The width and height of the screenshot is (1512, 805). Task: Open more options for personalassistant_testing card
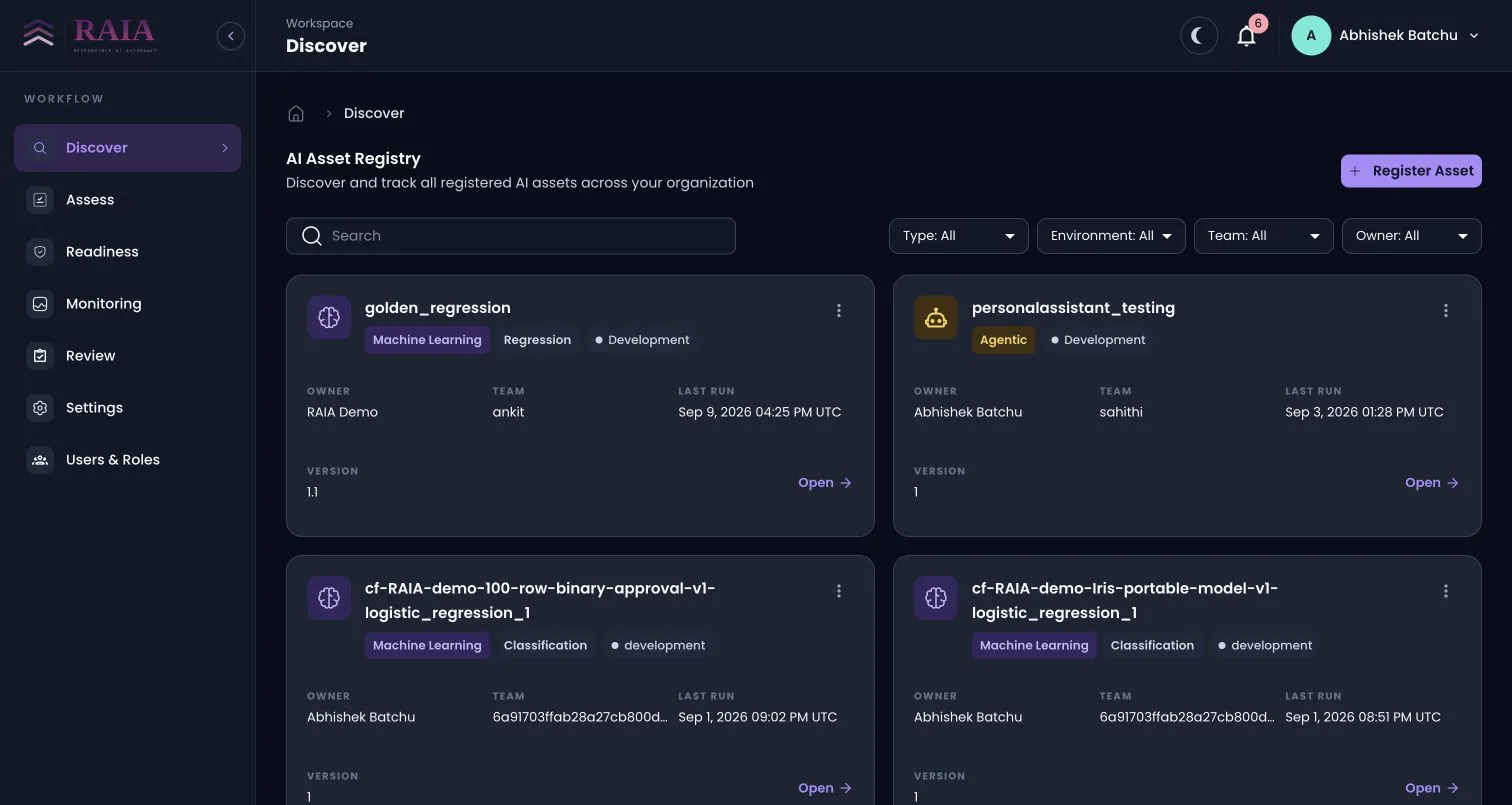point(1446,311)
